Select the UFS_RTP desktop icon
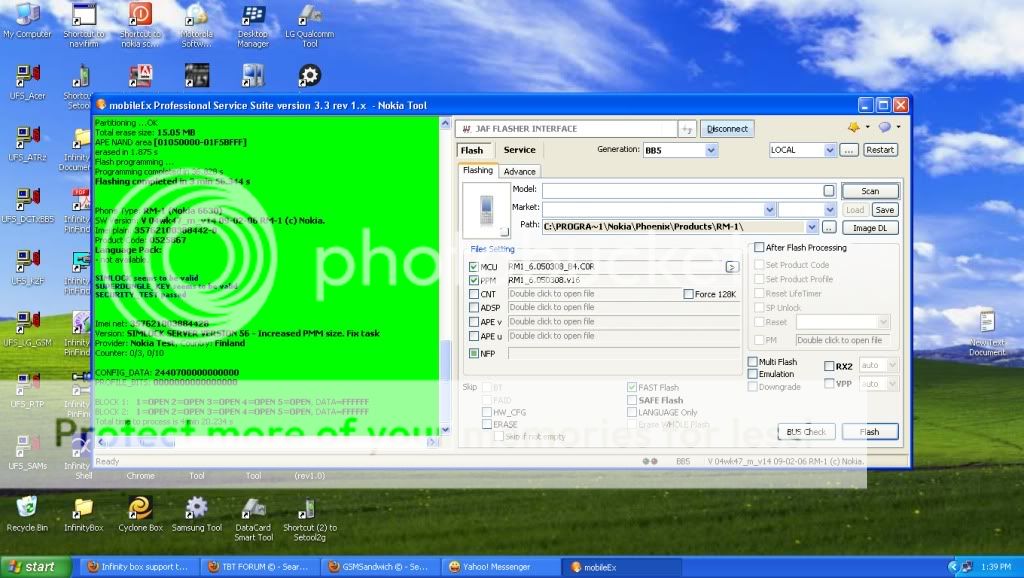 pyautogui.click(x=27, y=391)
